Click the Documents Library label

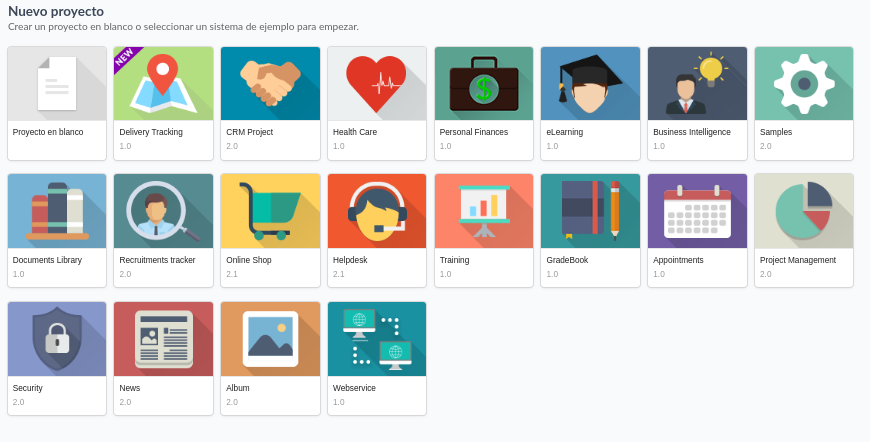pyautogui.click(x=47, y=260)
